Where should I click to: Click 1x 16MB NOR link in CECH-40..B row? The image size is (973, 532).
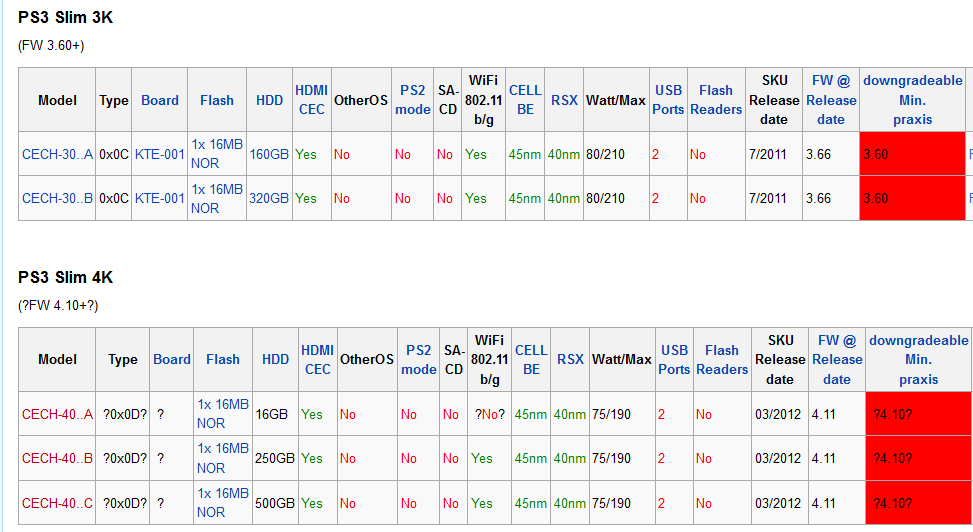coord(223,458)
